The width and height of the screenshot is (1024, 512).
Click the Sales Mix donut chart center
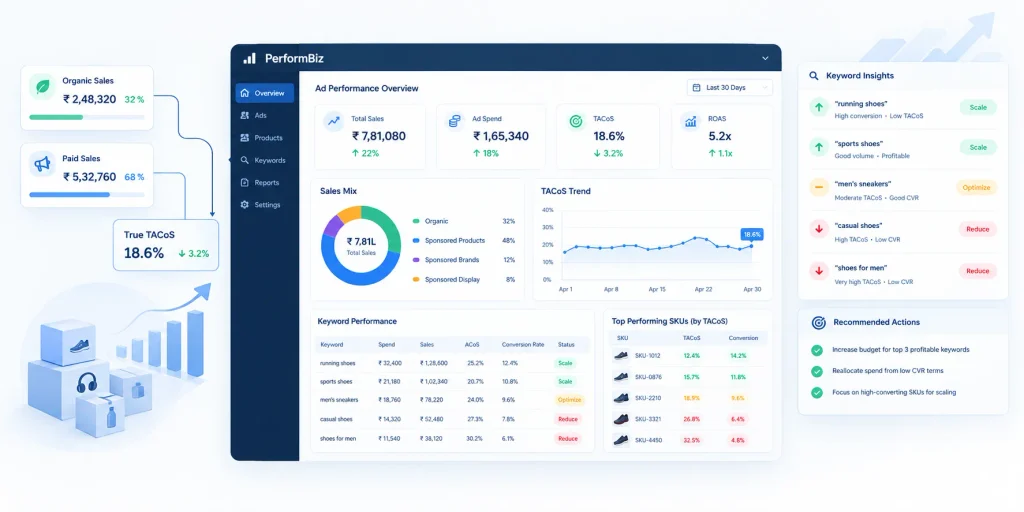361,246
